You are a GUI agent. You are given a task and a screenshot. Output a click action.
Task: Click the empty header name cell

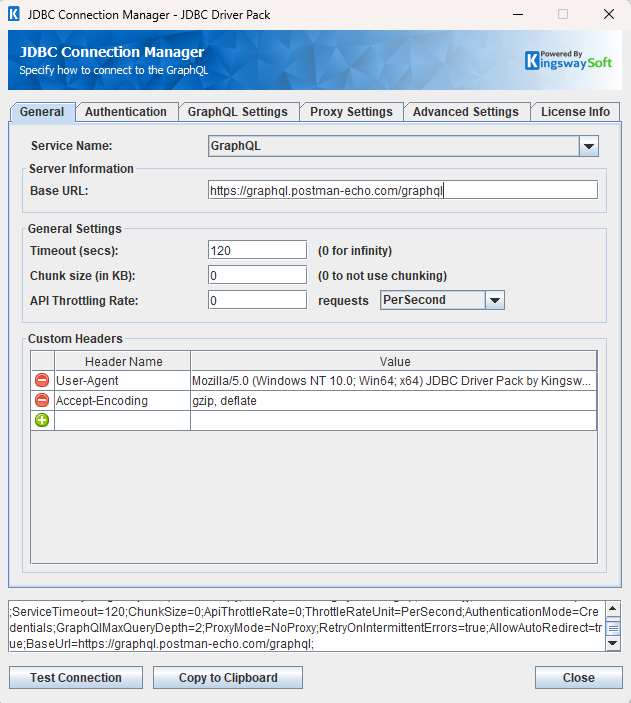[x=122, y=421]
